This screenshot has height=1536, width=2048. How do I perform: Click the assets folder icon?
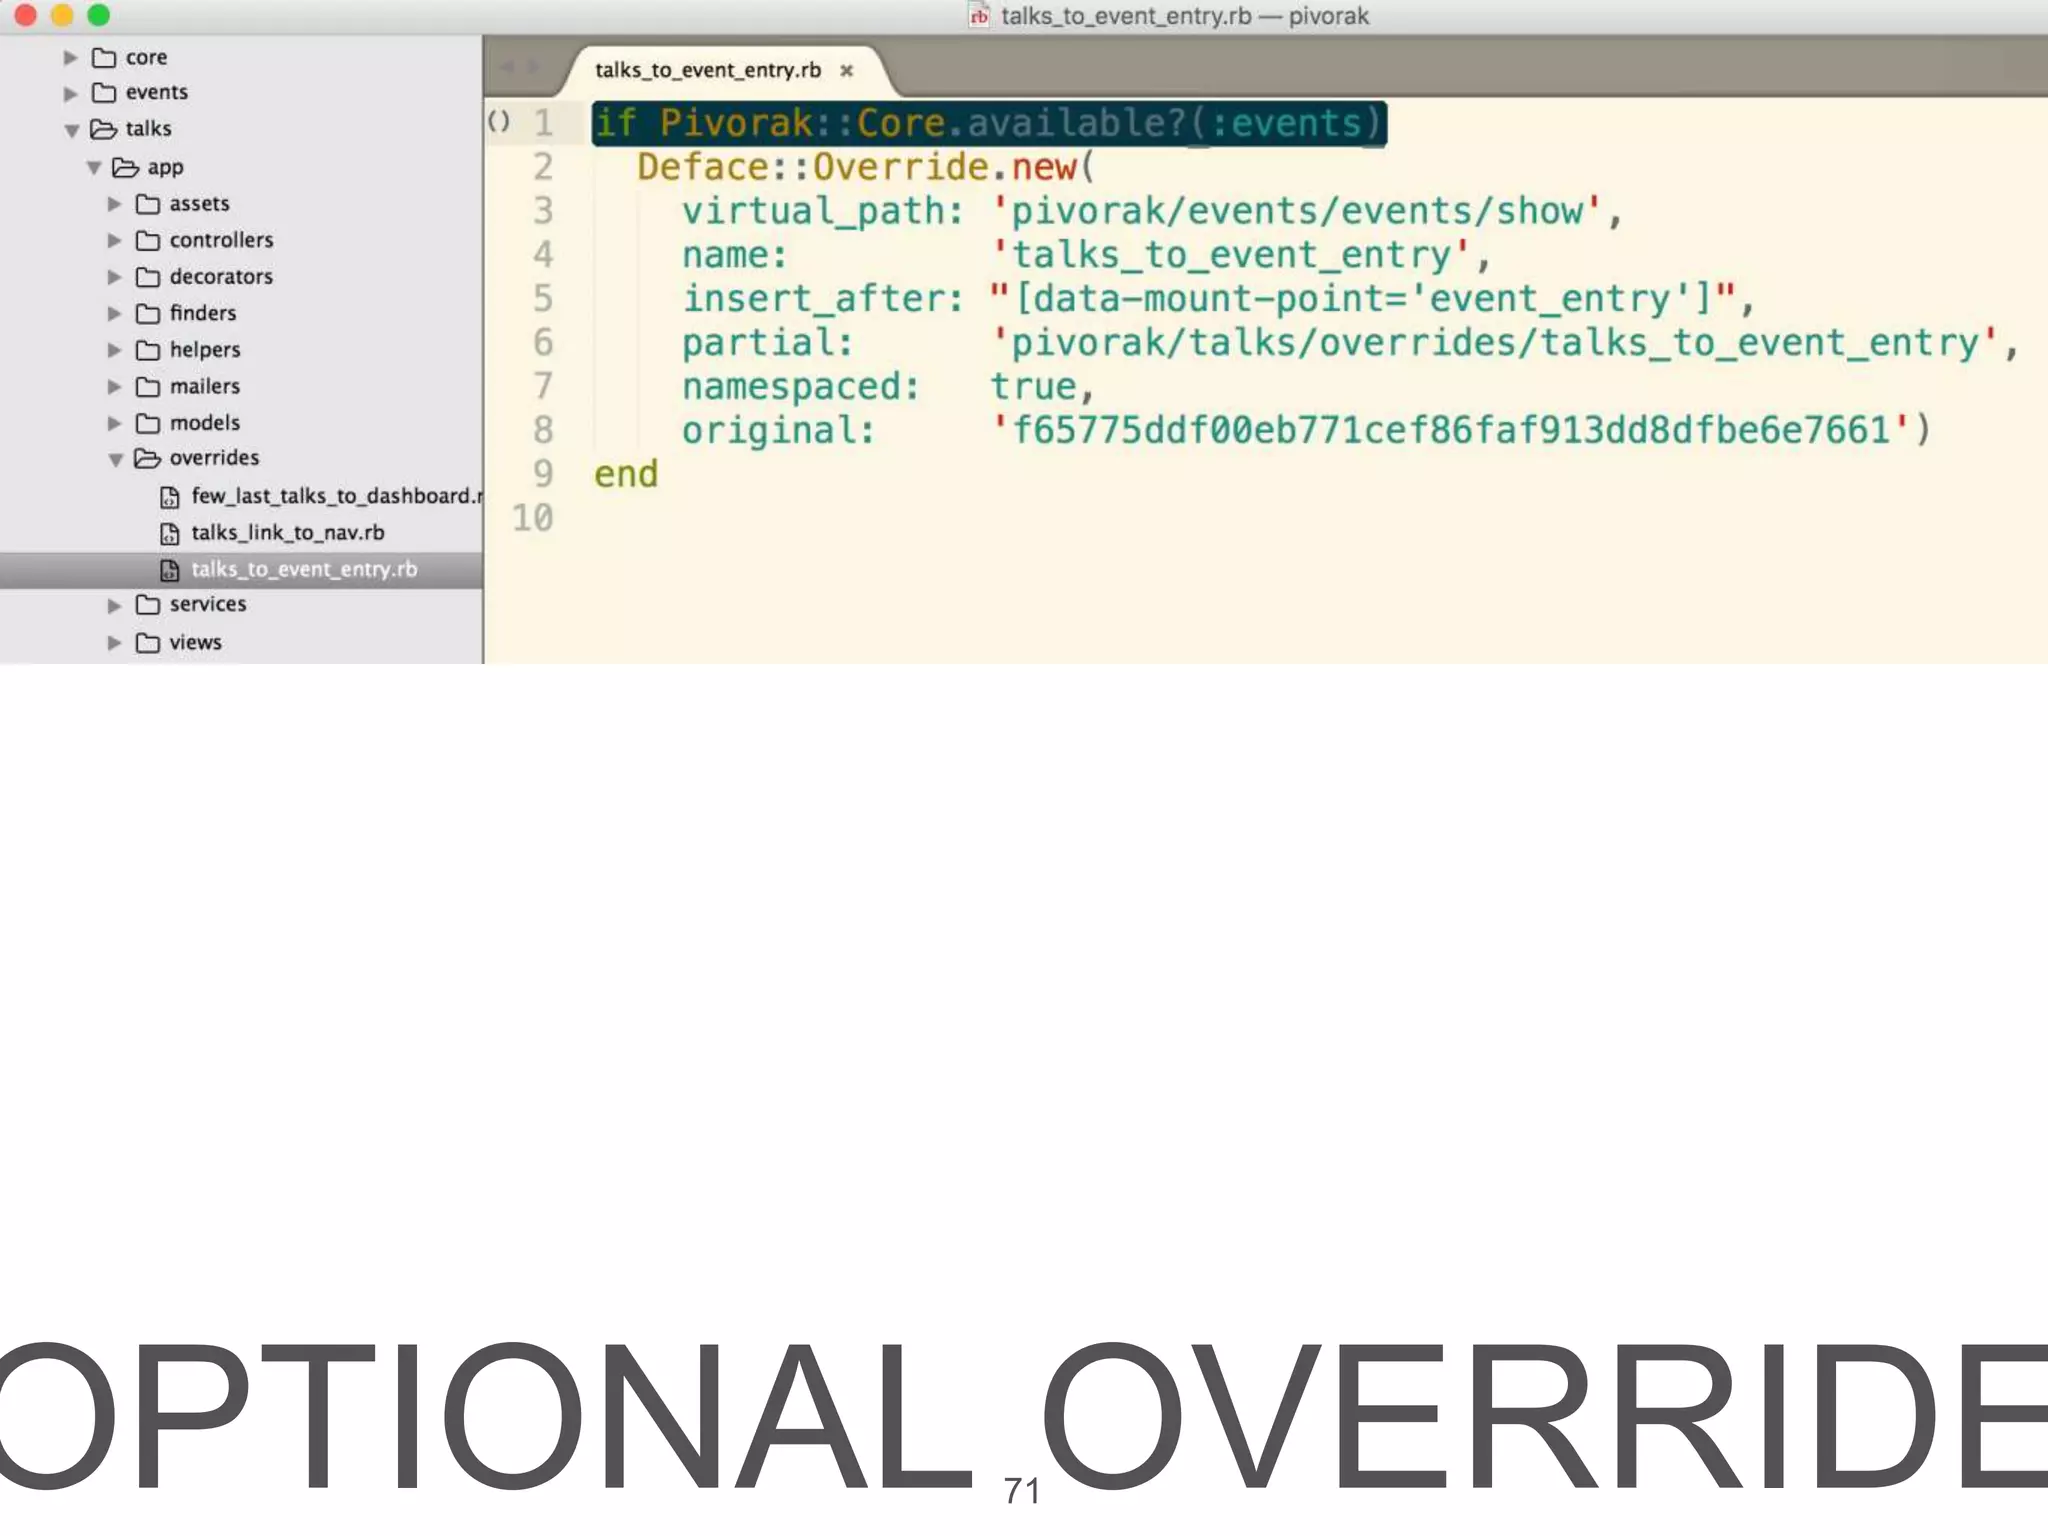[148, 204]
